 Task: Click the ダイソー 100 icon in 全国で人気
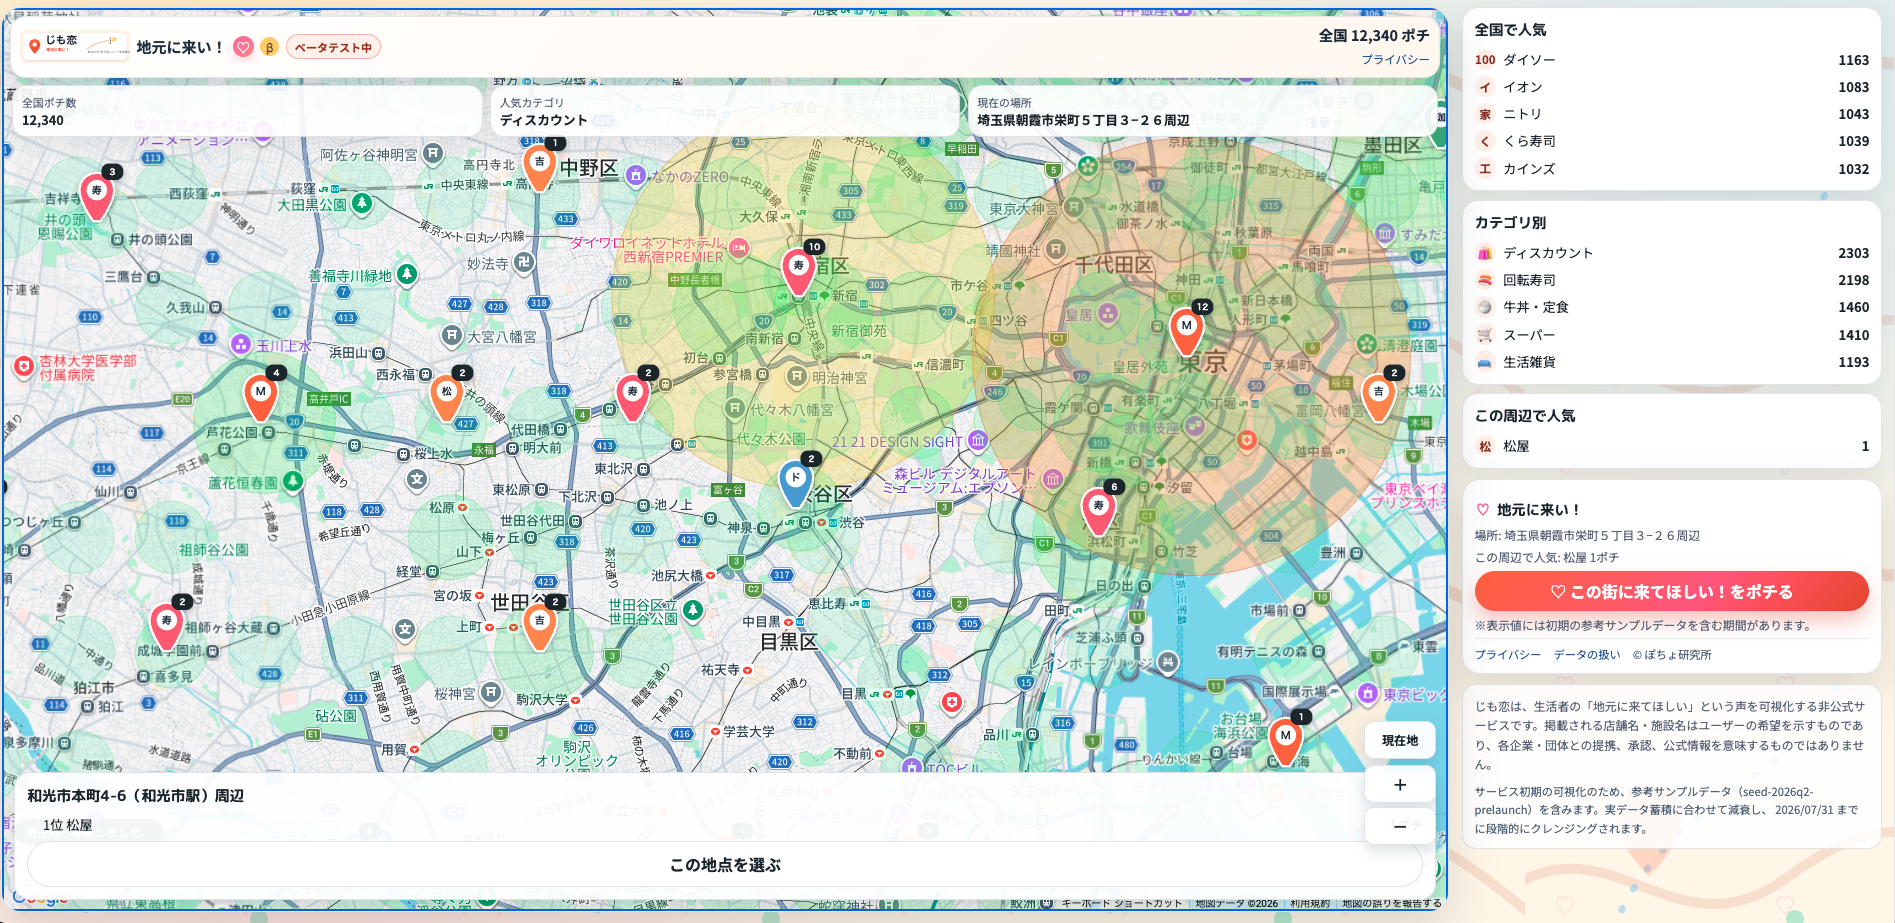[x=1485, y=60]
